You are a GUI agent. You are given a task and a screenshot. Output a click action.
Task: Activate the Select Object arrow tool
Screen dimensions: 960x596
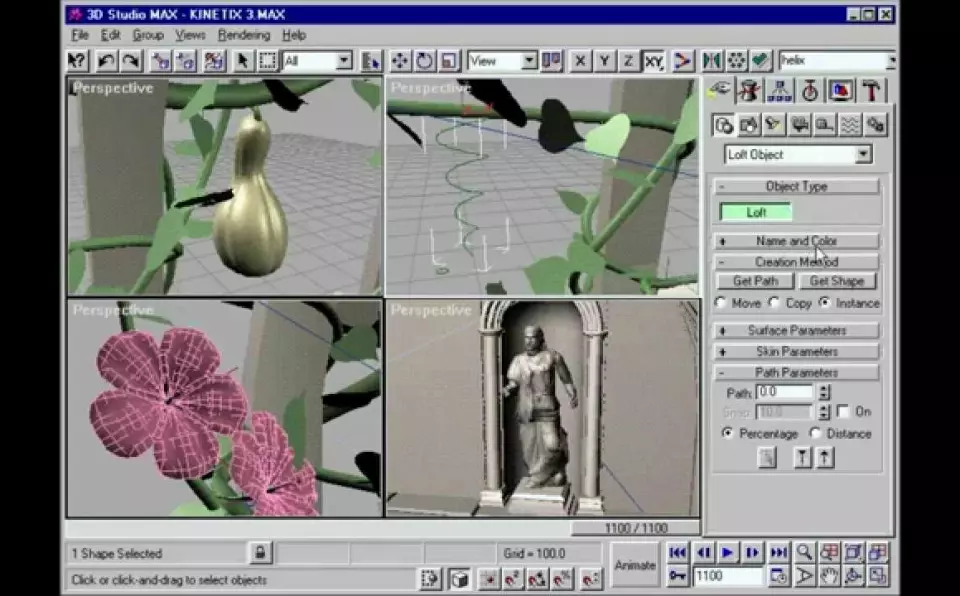point(243,61)
